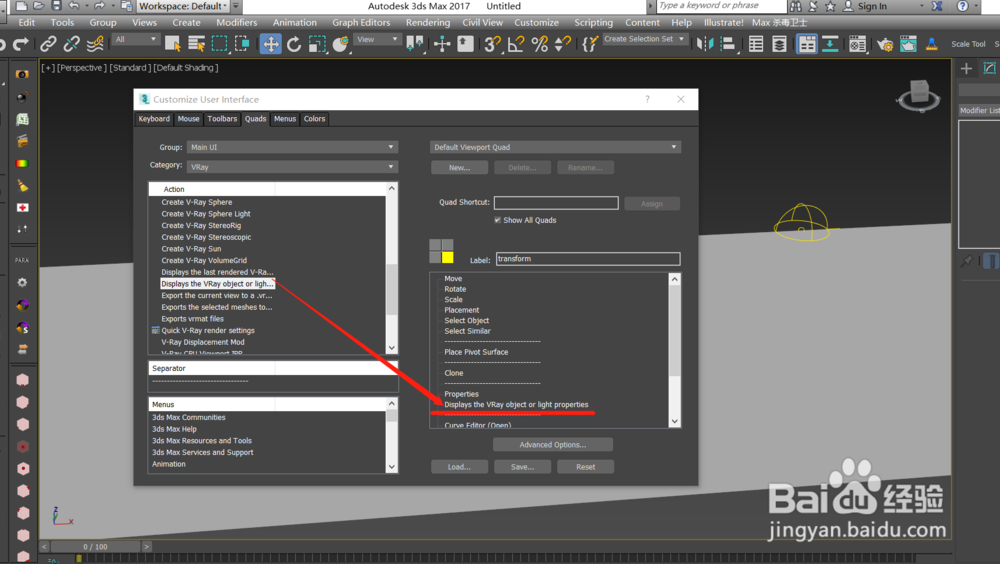The image size is (1000, 564).
Task: Activate the Select and Scale tool
Action: [x=317, y=44]
